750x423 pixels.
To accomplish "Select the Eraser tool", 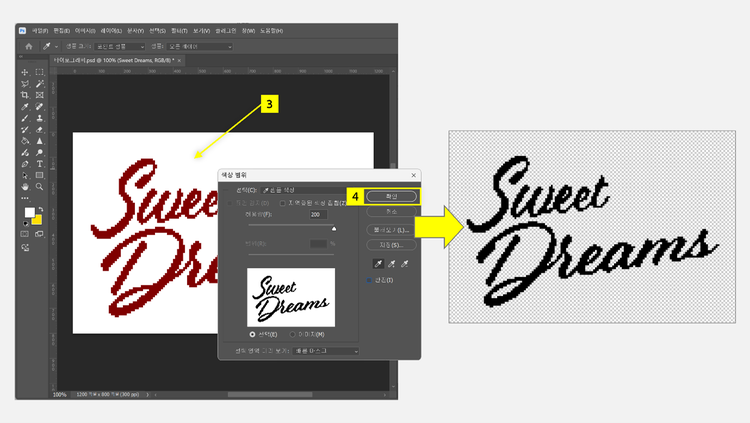I will pos(40,130).
